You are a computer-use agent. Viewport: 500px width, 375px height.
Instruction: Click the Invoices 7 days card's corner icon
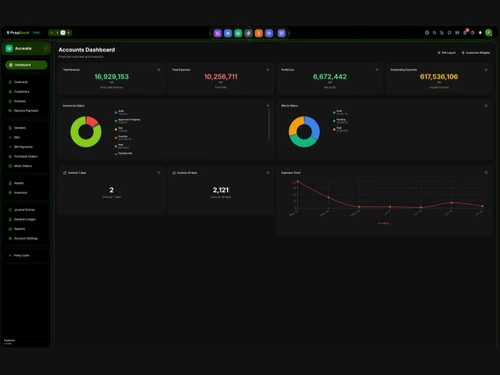click(159, 173)
